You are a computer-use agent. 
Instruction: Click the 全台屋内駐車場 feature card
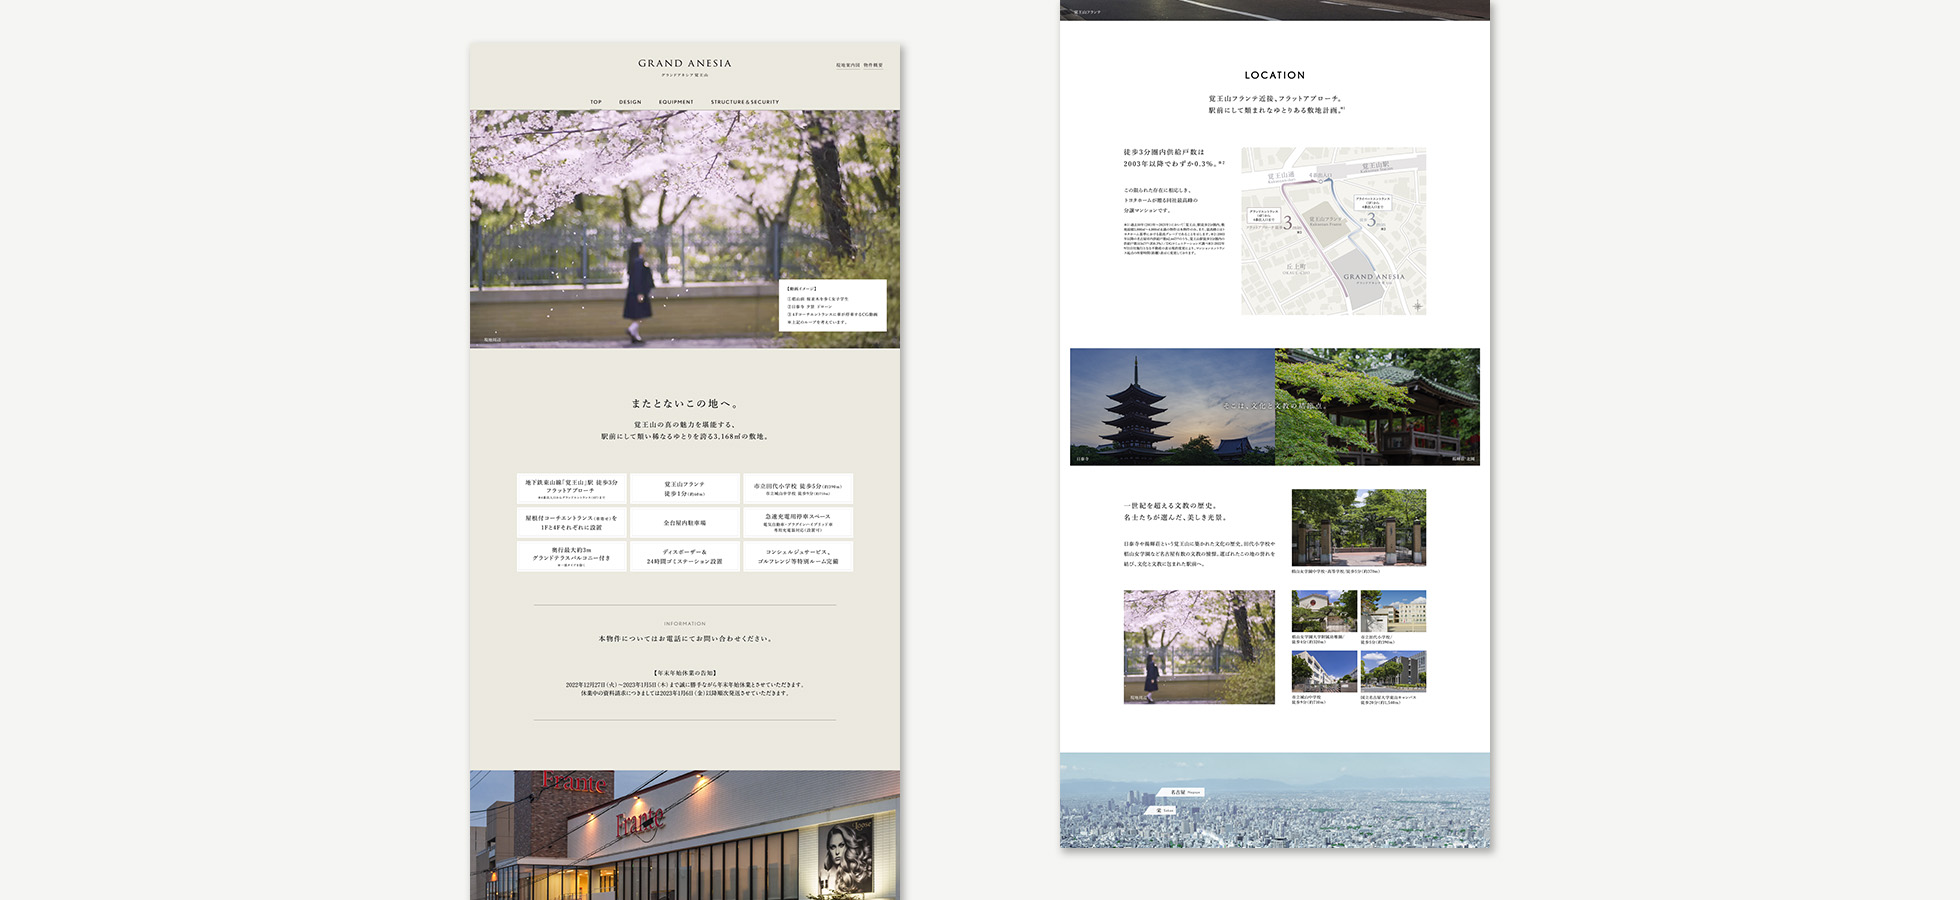pos(685,522)
